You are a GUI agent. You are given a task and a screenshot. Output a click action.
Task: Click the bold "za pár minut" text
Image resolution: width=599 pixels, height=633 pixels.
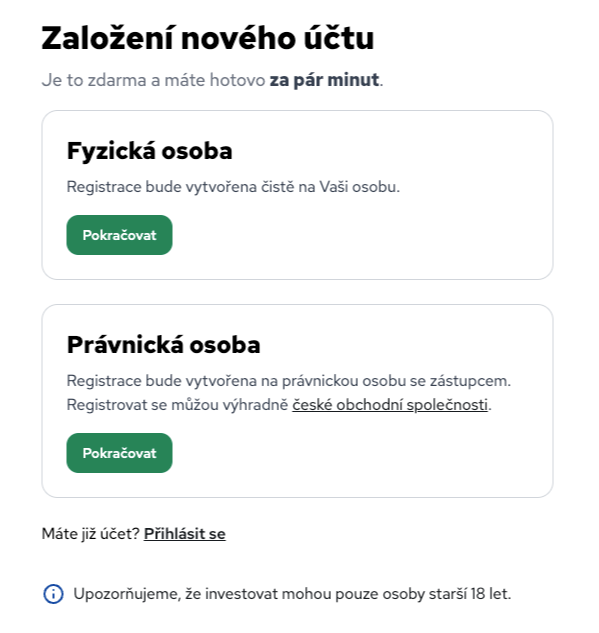click(x=325, y=80)
